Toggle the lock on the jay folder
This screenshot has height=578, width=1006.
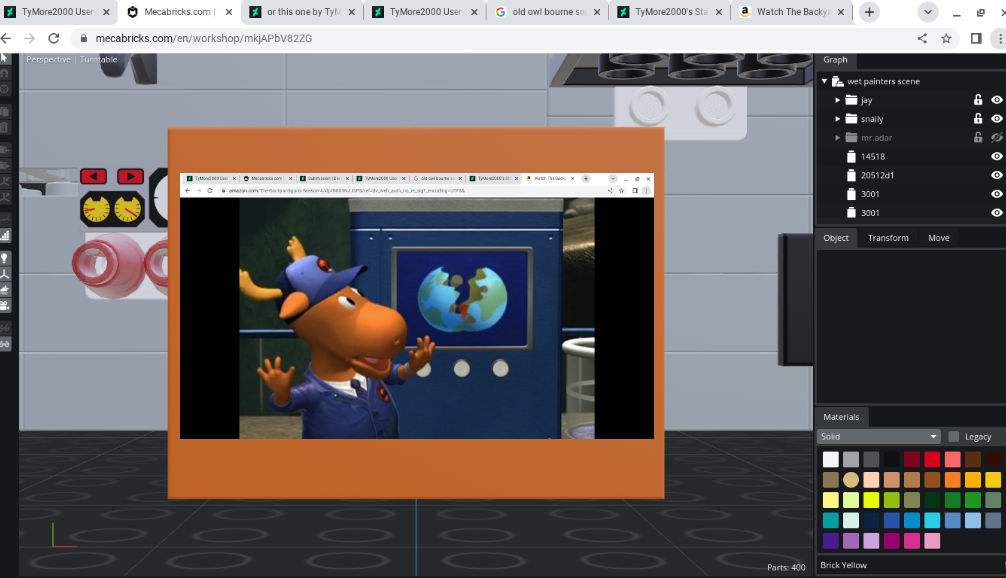978,99
